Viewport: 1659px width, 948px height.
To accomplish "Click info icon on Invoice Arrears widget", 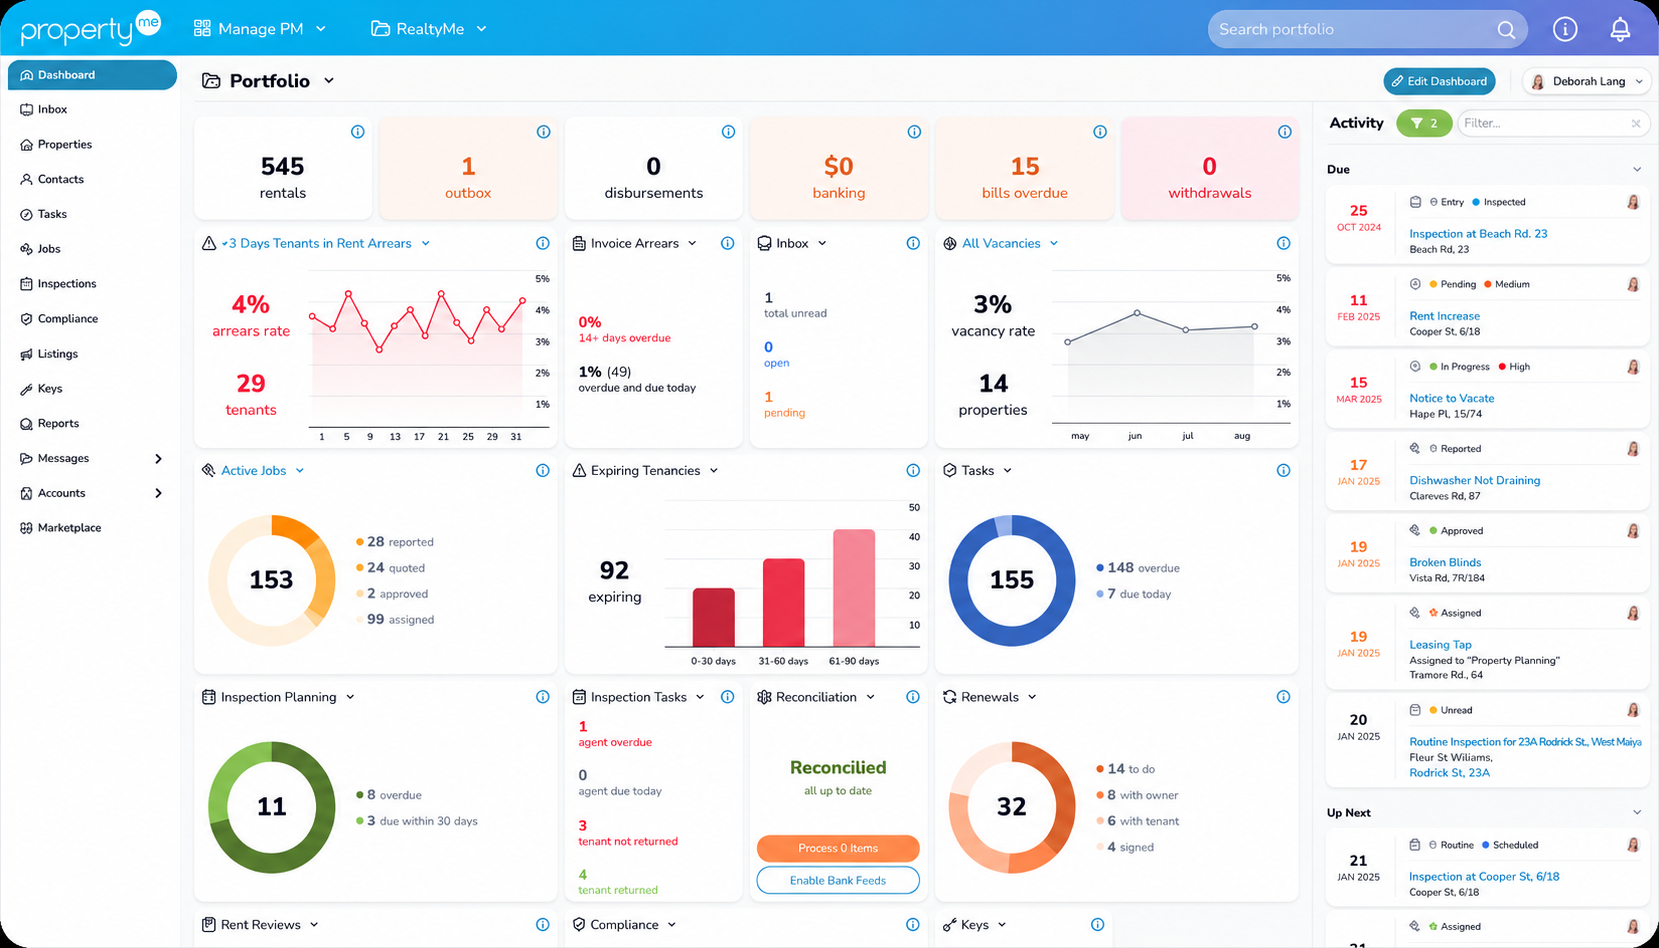I will coord(727,243).
